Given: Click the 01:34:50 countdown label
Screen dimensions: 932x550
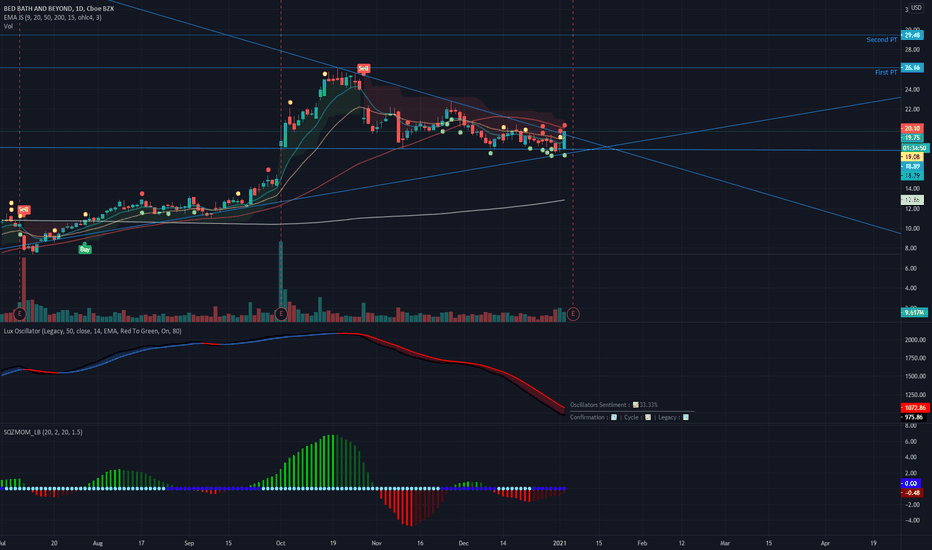Looking at the screenshot, I should (915, 147).
